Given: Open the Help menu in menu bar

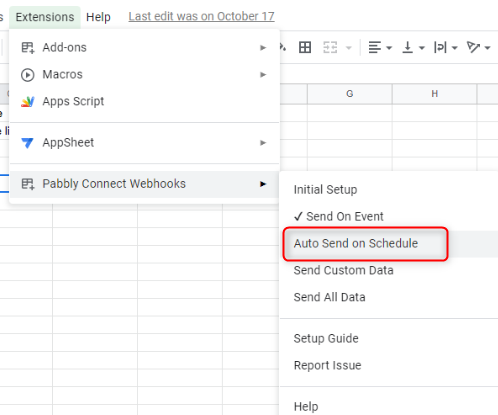Looking at the screenshot, I should (x=98, y=17).
